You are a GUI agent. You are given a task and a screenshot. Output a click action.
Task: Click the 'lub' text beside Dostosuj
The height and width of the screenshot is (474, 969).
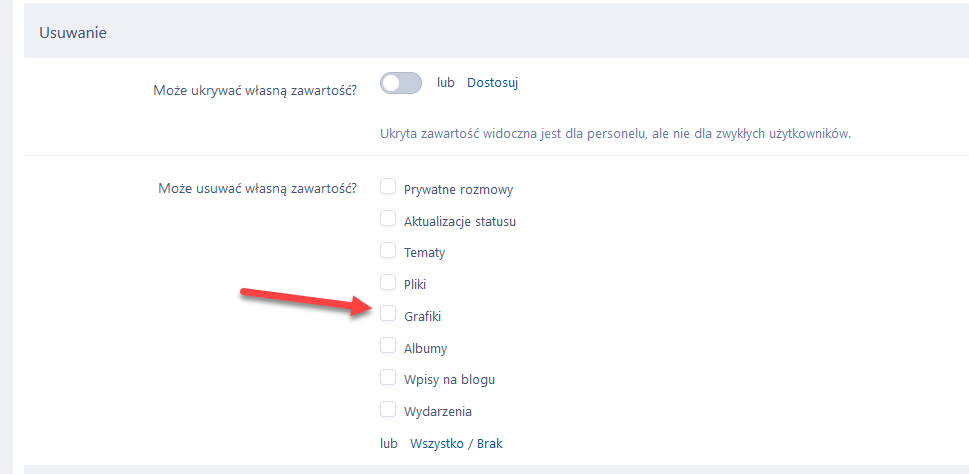(446, 83)
